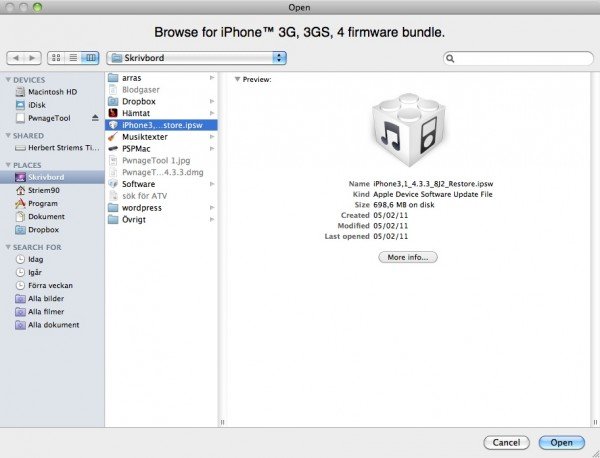Collapse the Preview disclosure triangle
This screenshot has width=600, height=458.
pos(237,79)
